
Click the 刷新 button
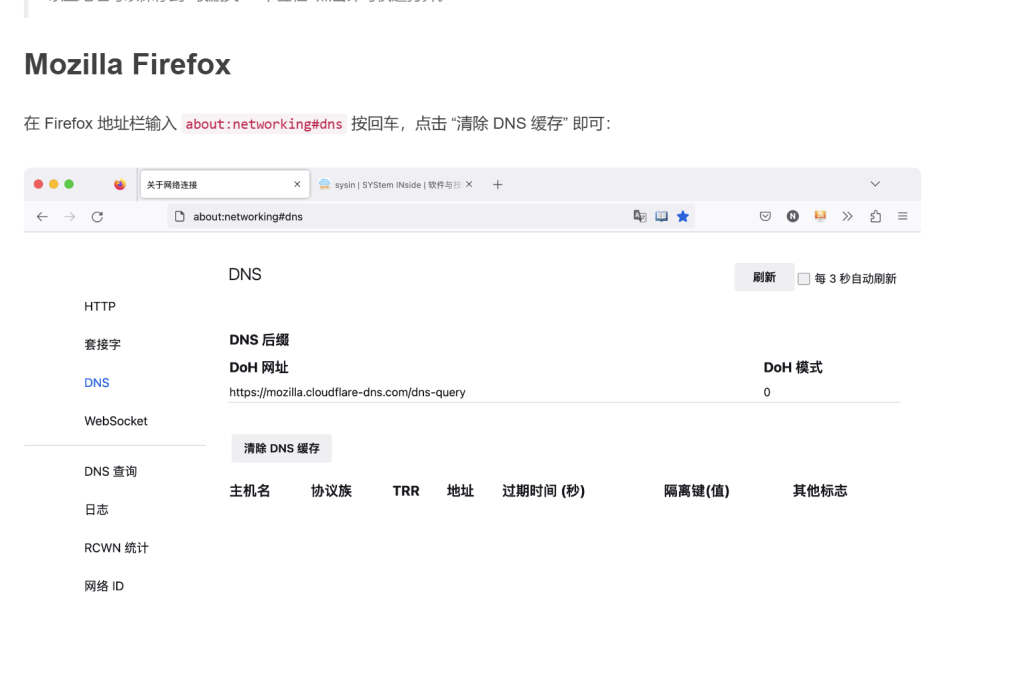[x=764, y=278]
